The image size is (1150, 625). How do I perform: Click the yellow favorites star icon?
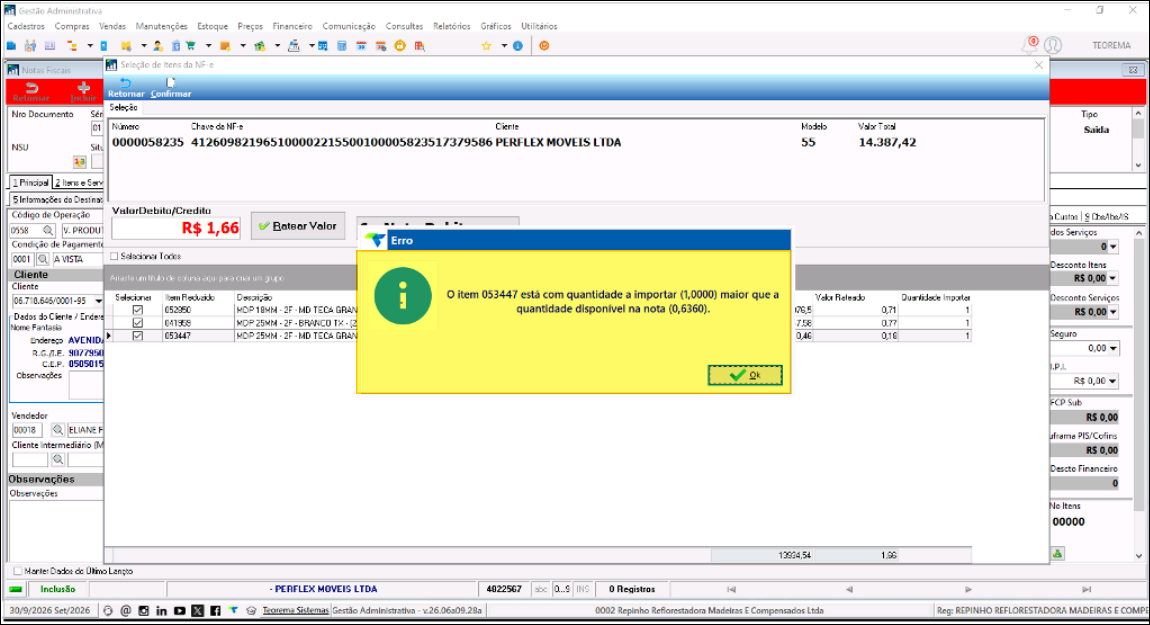click(x=486, y=45)
